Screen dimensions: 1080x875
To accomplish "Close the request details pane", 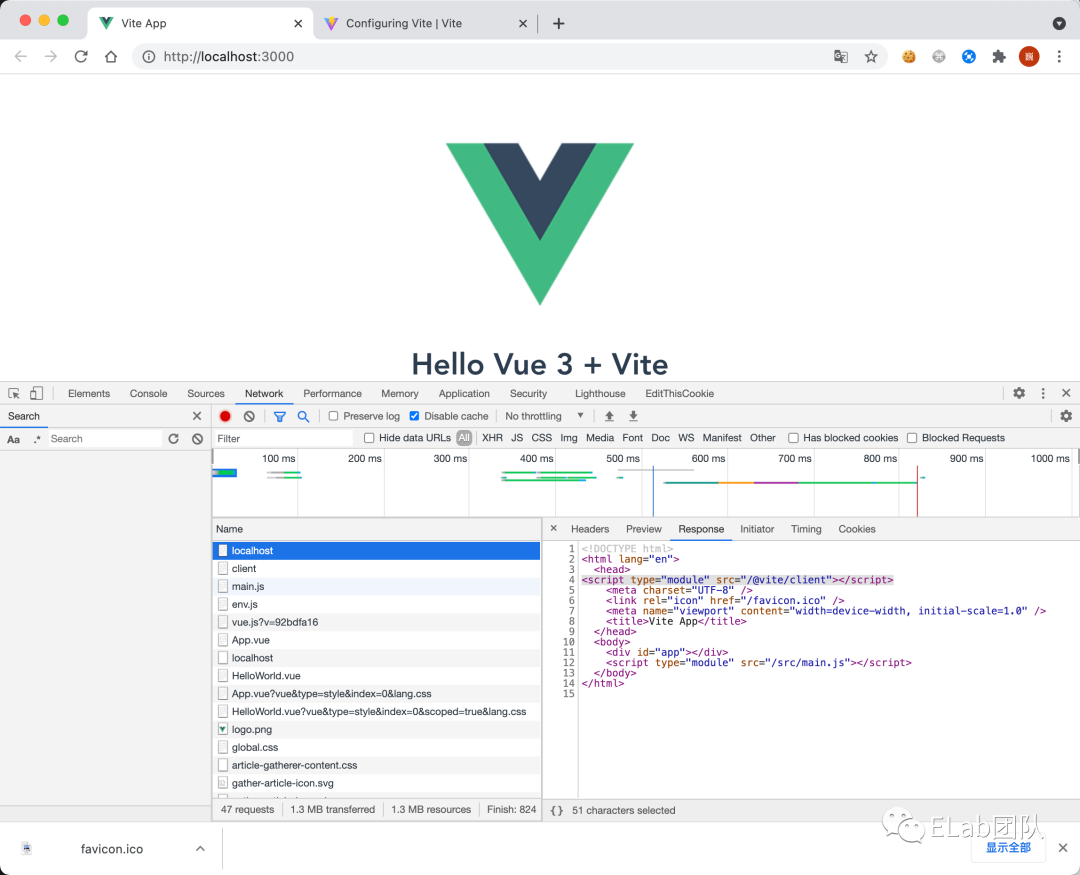I will click(x=554, y=528).
